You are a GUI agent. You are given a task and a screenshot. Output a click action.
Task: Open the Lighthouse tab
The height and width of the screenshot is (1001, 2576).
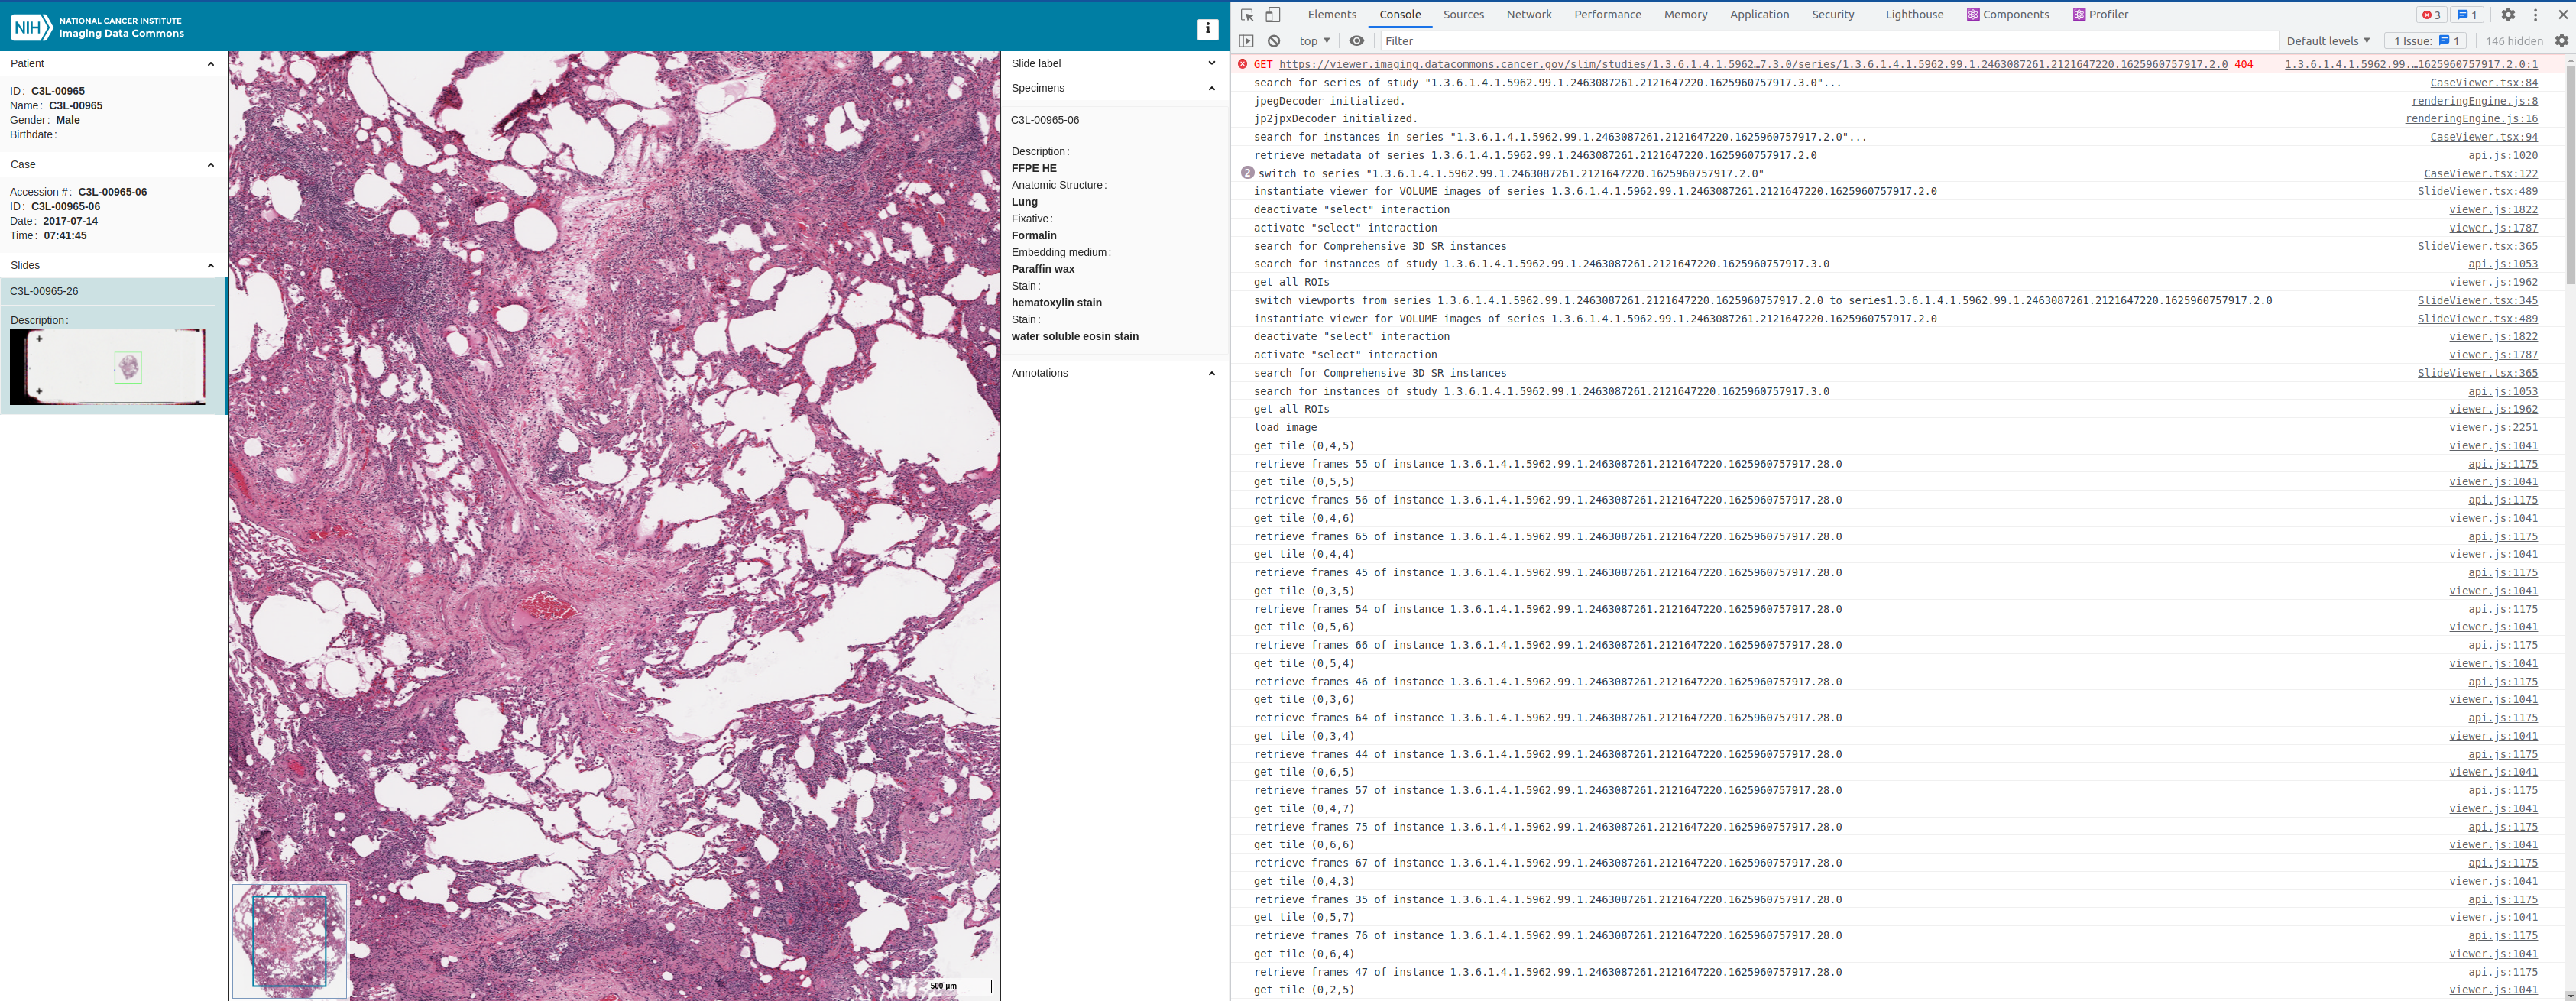[1914, 15]
